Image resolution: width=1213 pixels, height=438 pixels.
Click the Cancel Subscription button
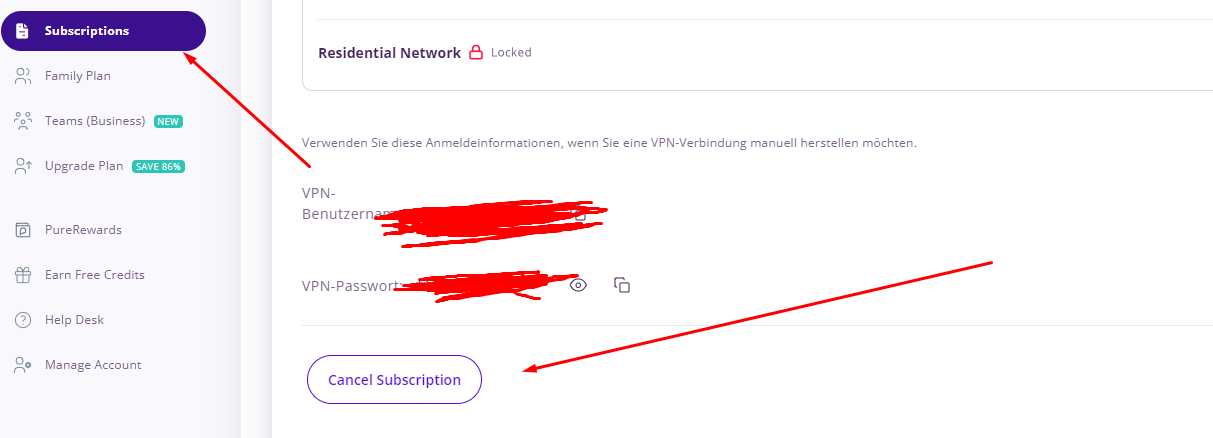(394, 380)
